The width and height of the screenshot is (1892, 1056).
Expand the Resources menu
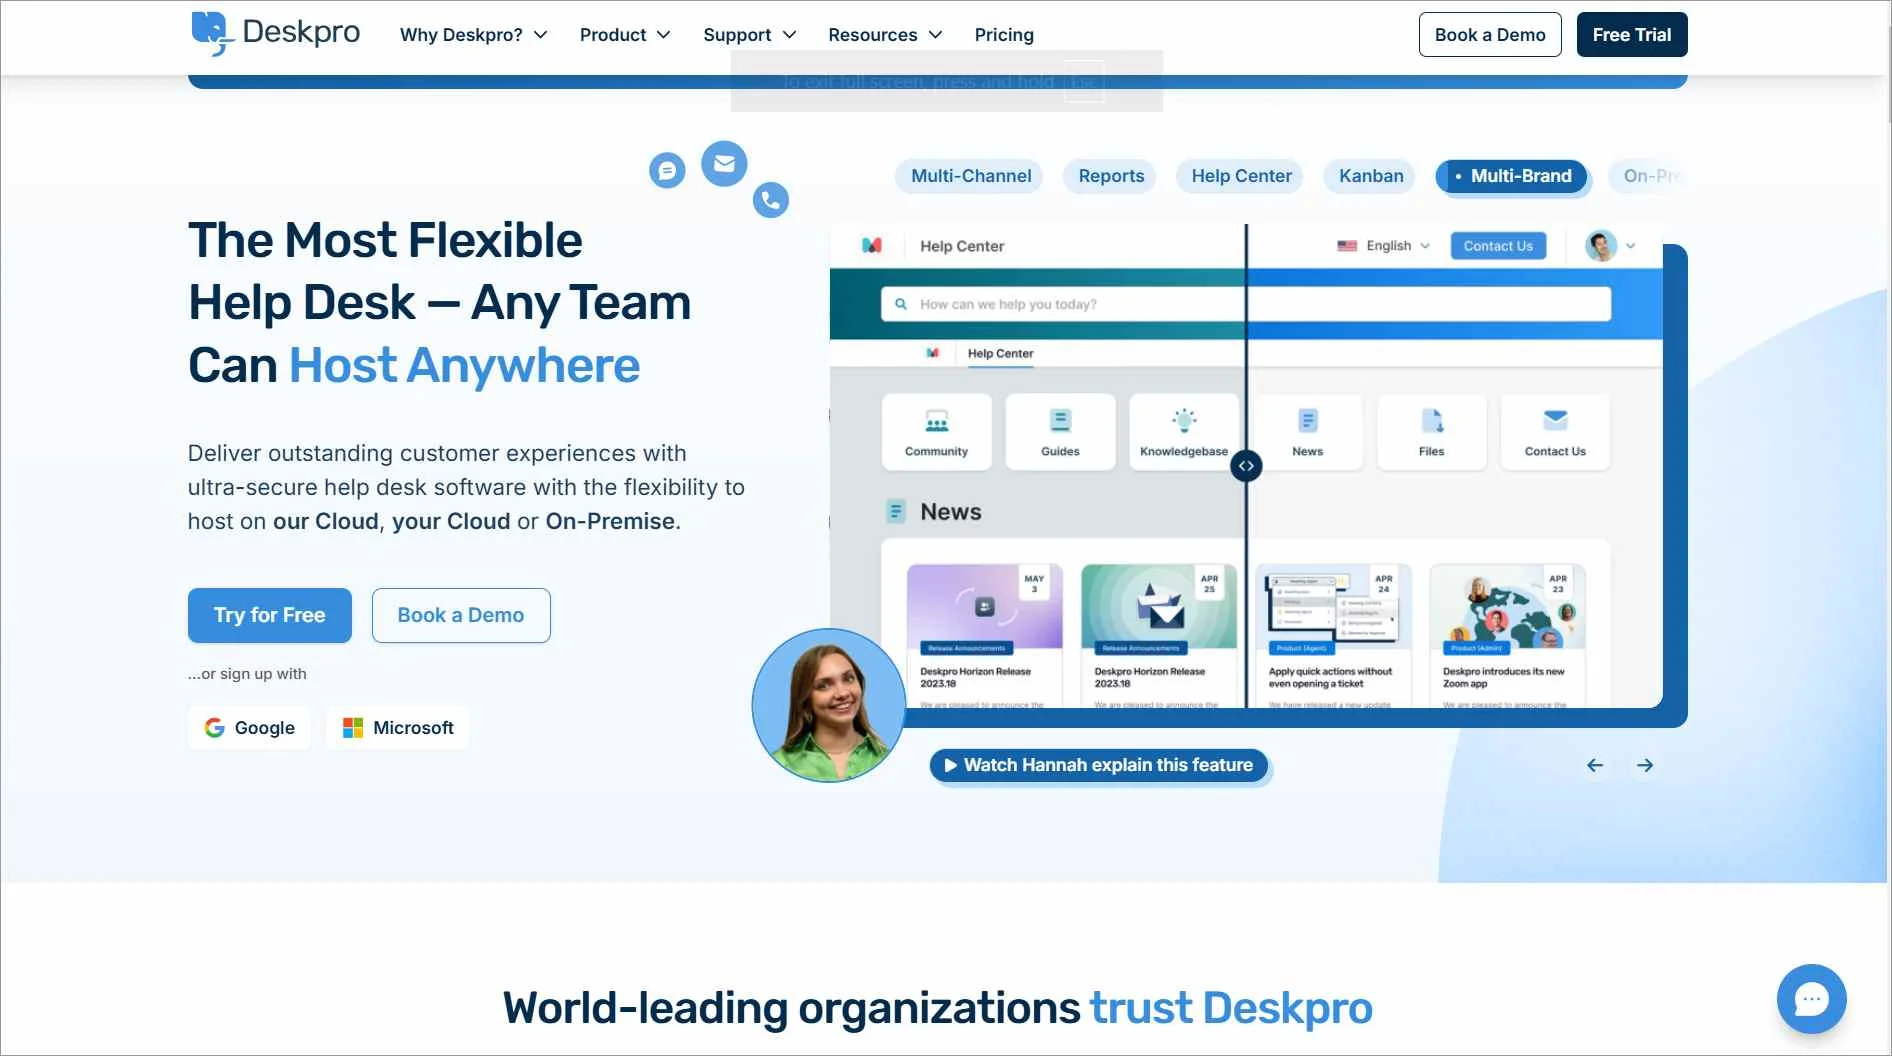[x=885, y=35]
